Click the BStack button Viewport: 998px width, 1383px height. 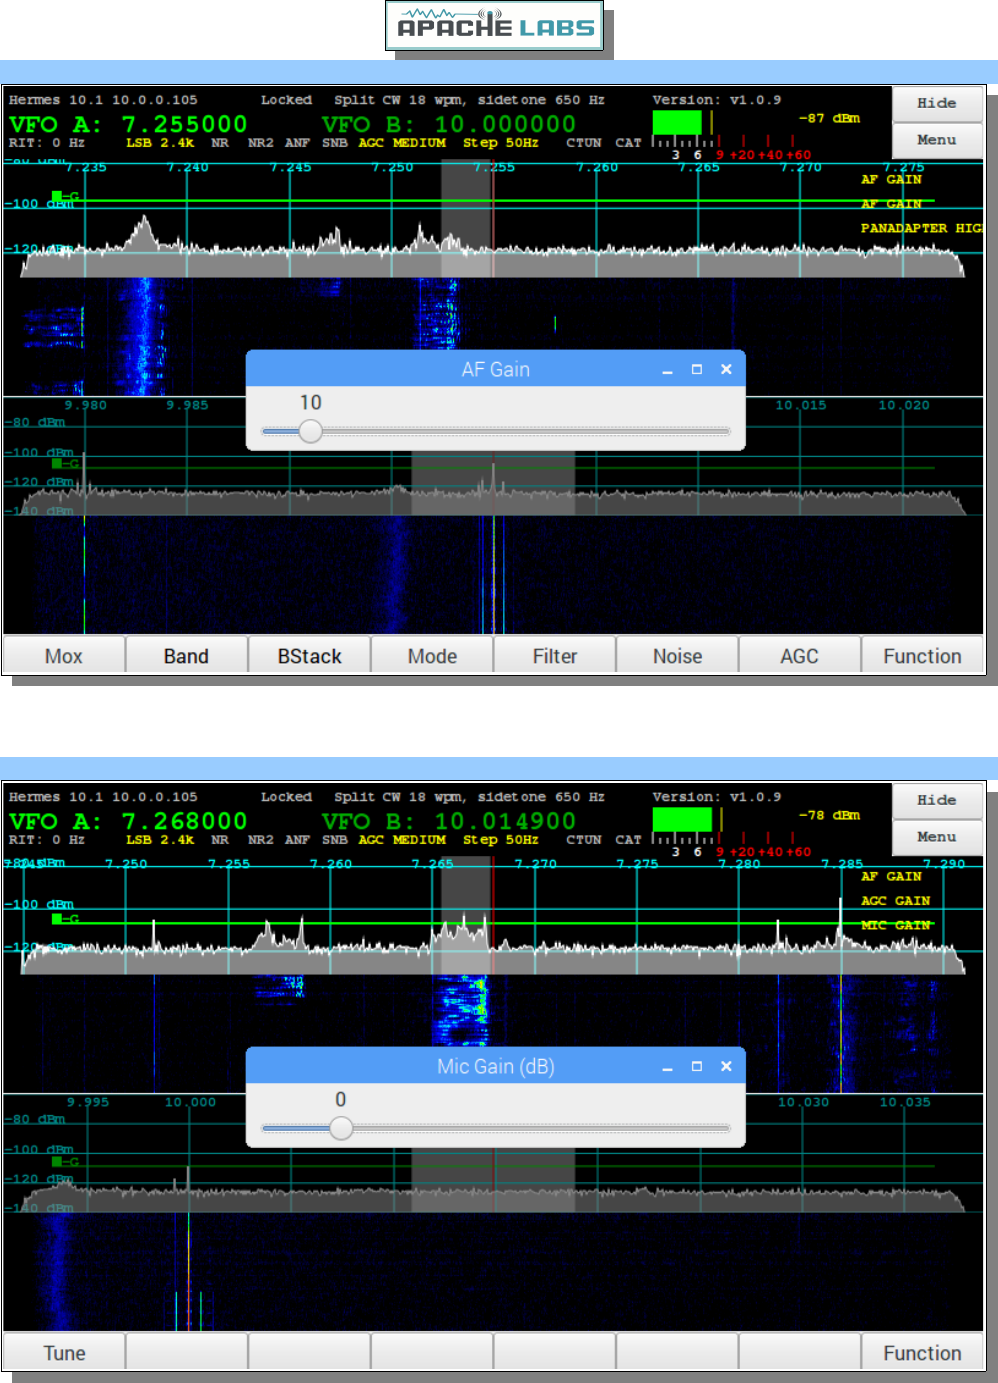coord(309,656)
